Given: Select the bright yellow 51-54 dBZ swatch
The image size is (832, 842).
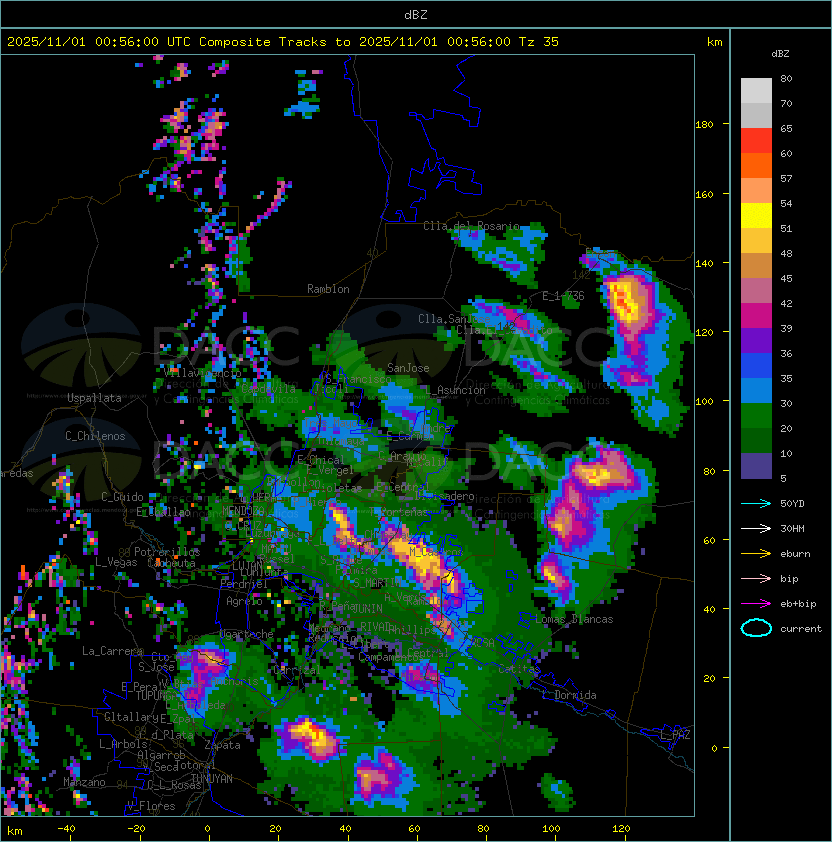Looking at the screenshot, I should pyautogui.click(x=756, y=215).
